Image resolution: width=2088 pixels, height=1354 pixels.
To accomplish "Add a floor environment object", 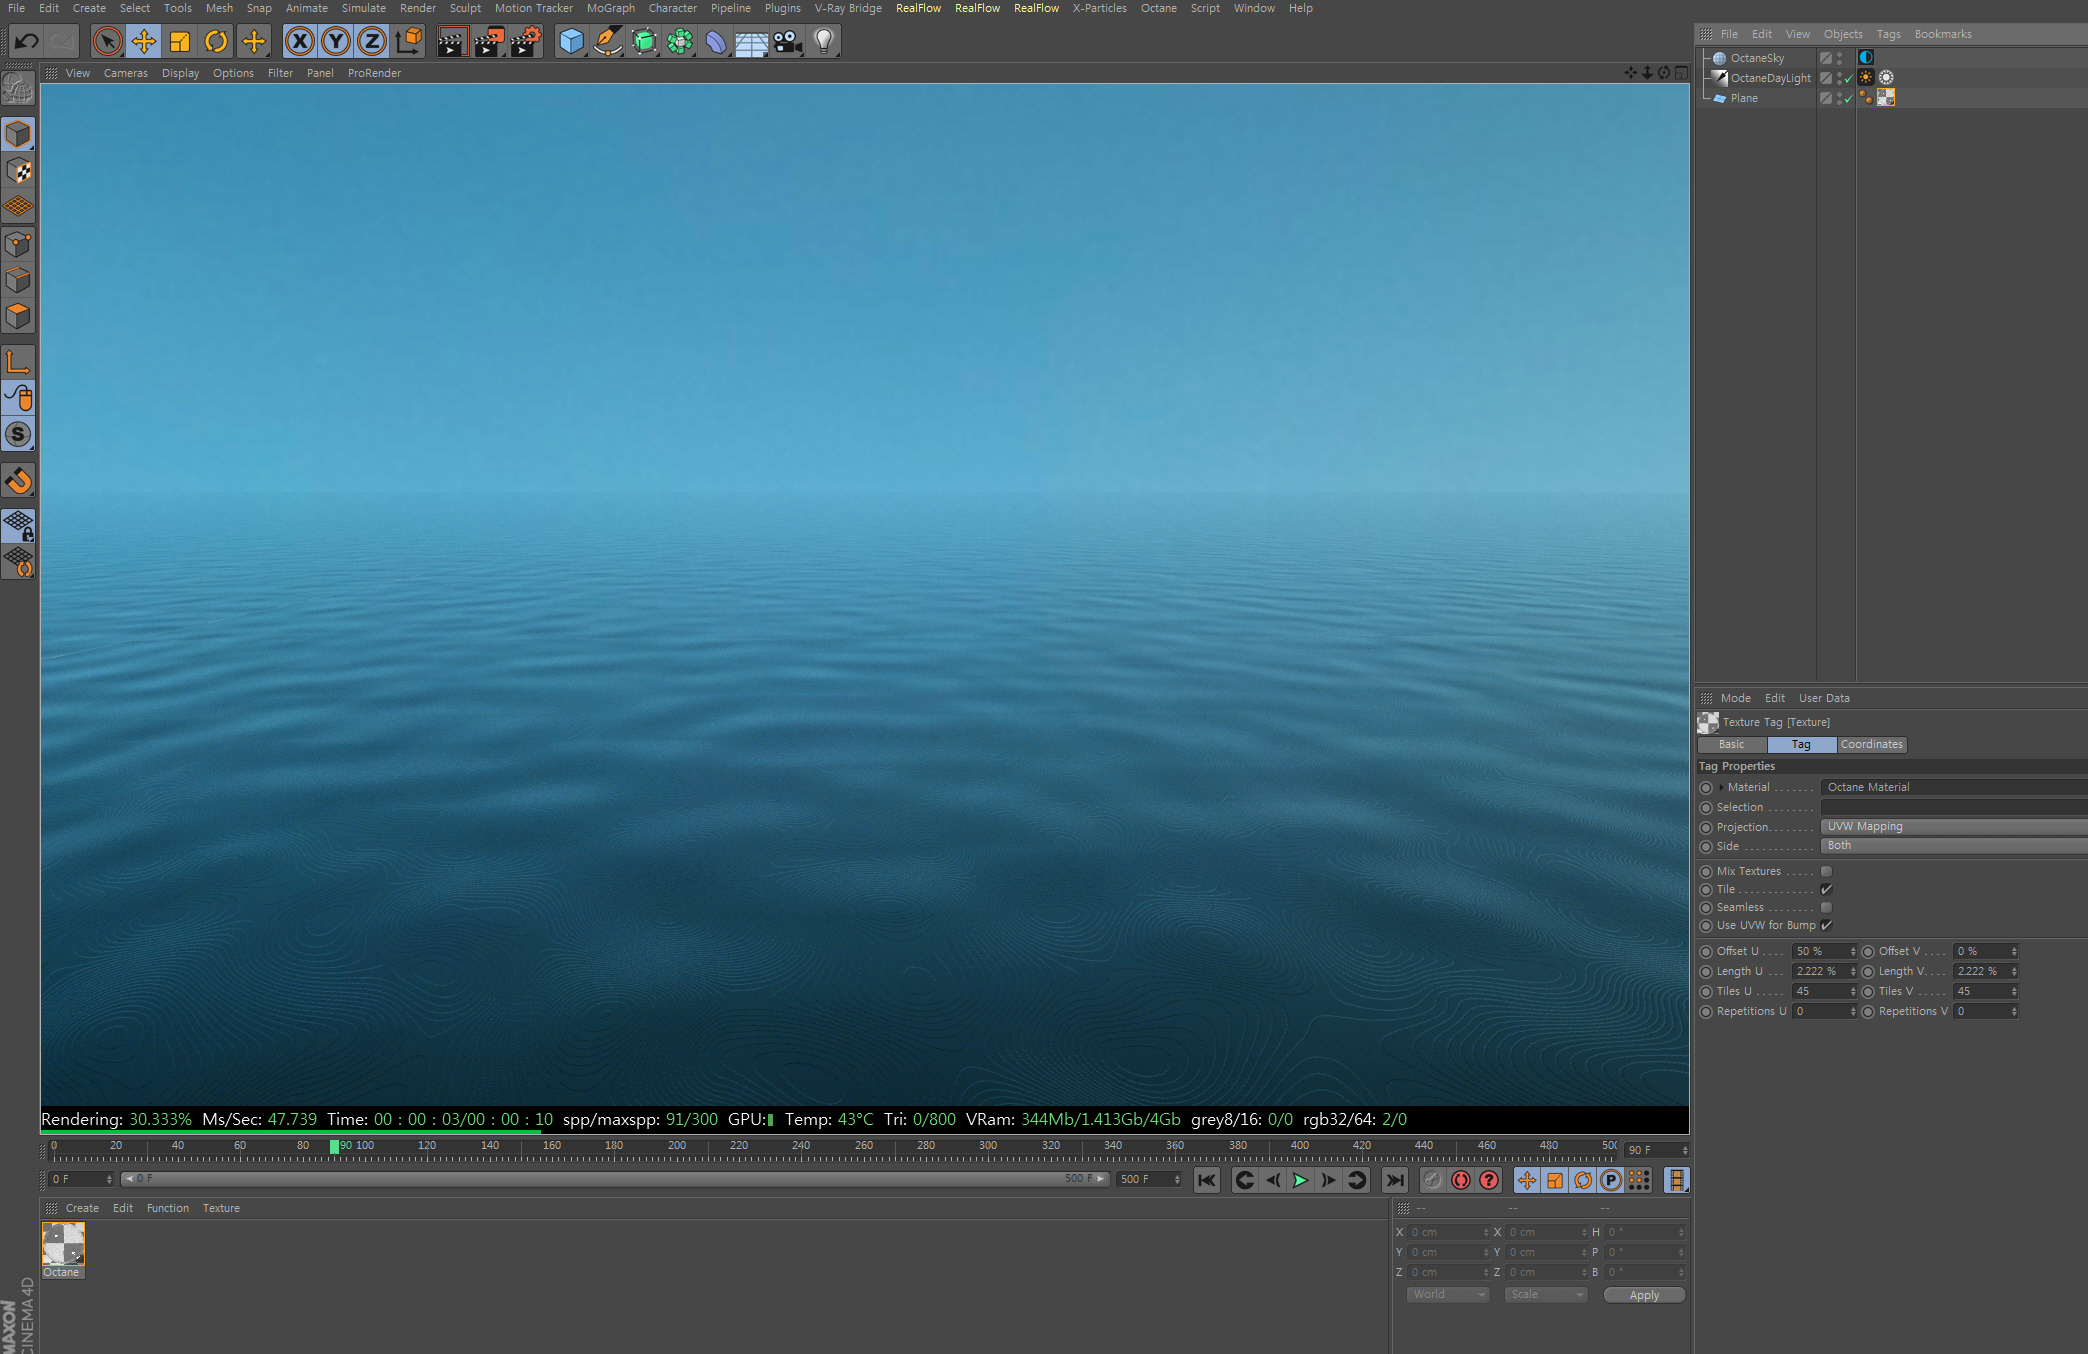I will click(x=752, y=41).
